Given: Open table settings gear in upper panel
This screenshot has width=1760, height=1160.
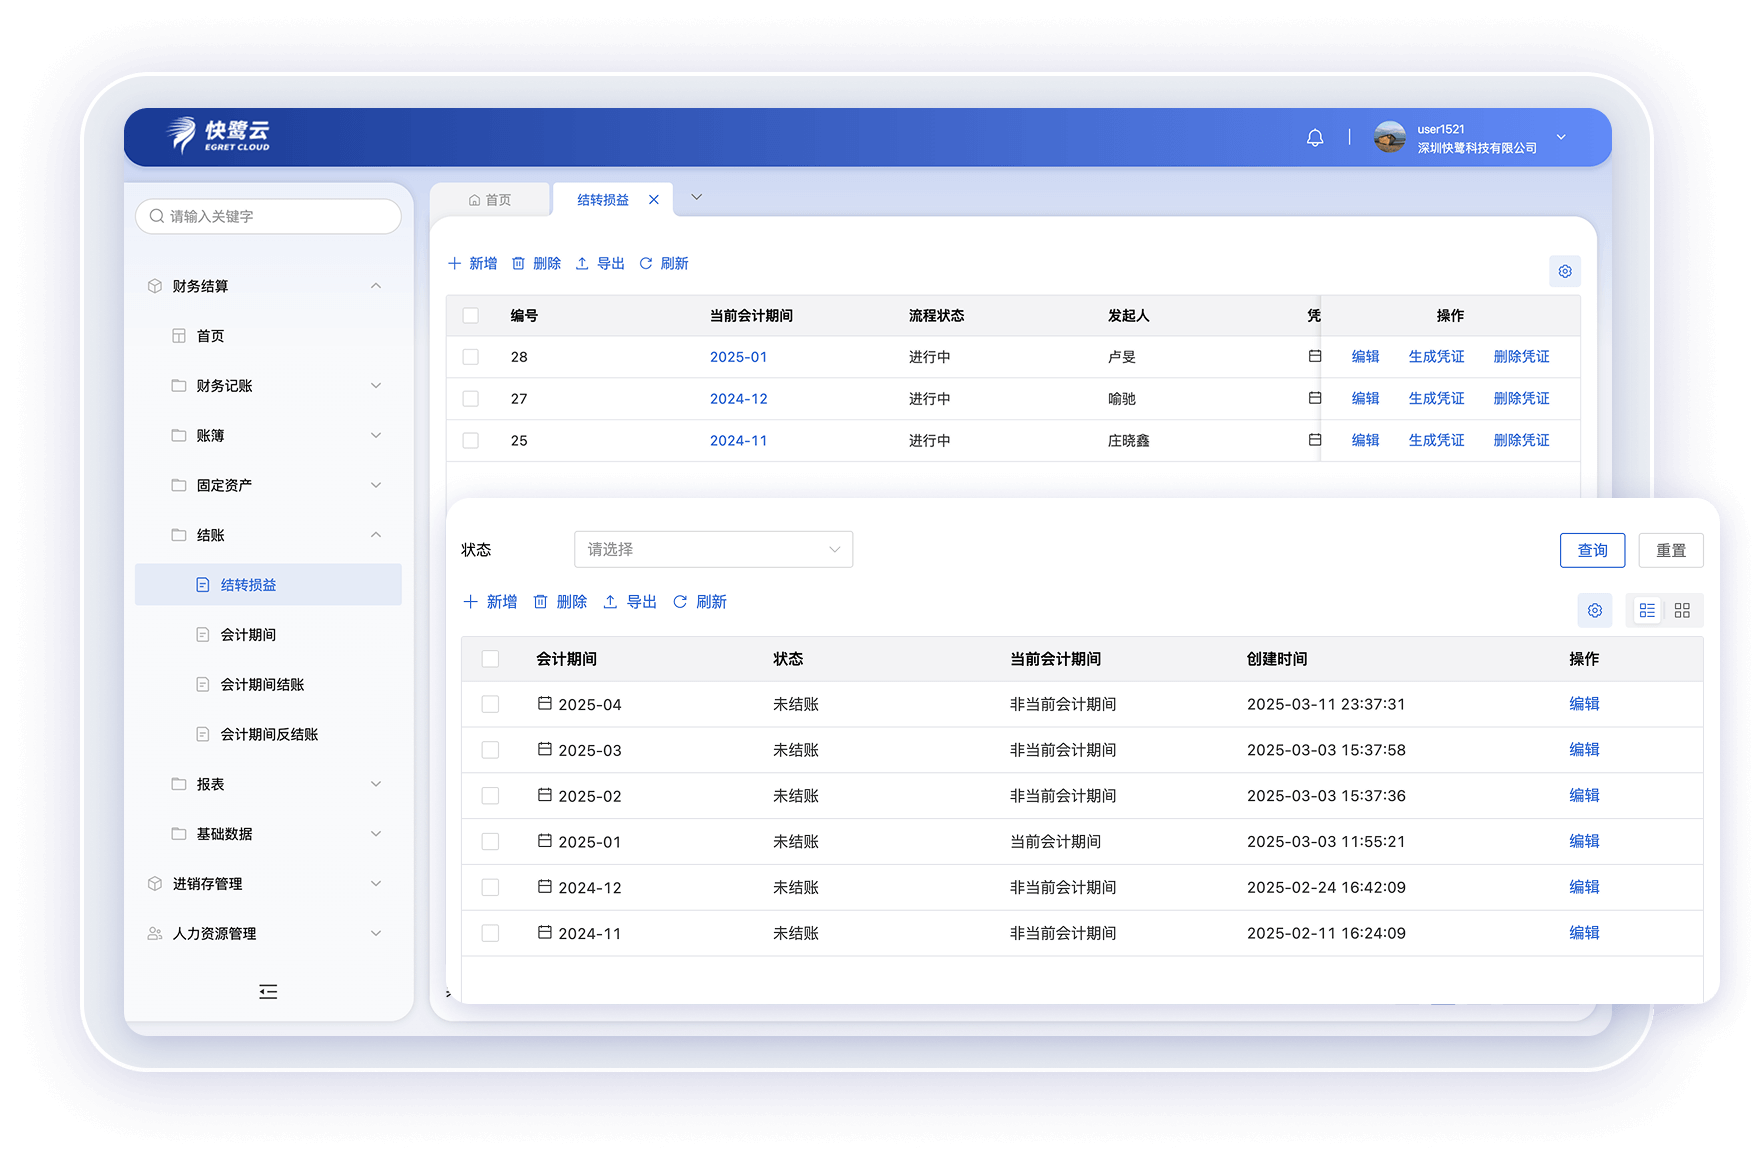Looking at the screenshot, I should [x=1565, y=271].
